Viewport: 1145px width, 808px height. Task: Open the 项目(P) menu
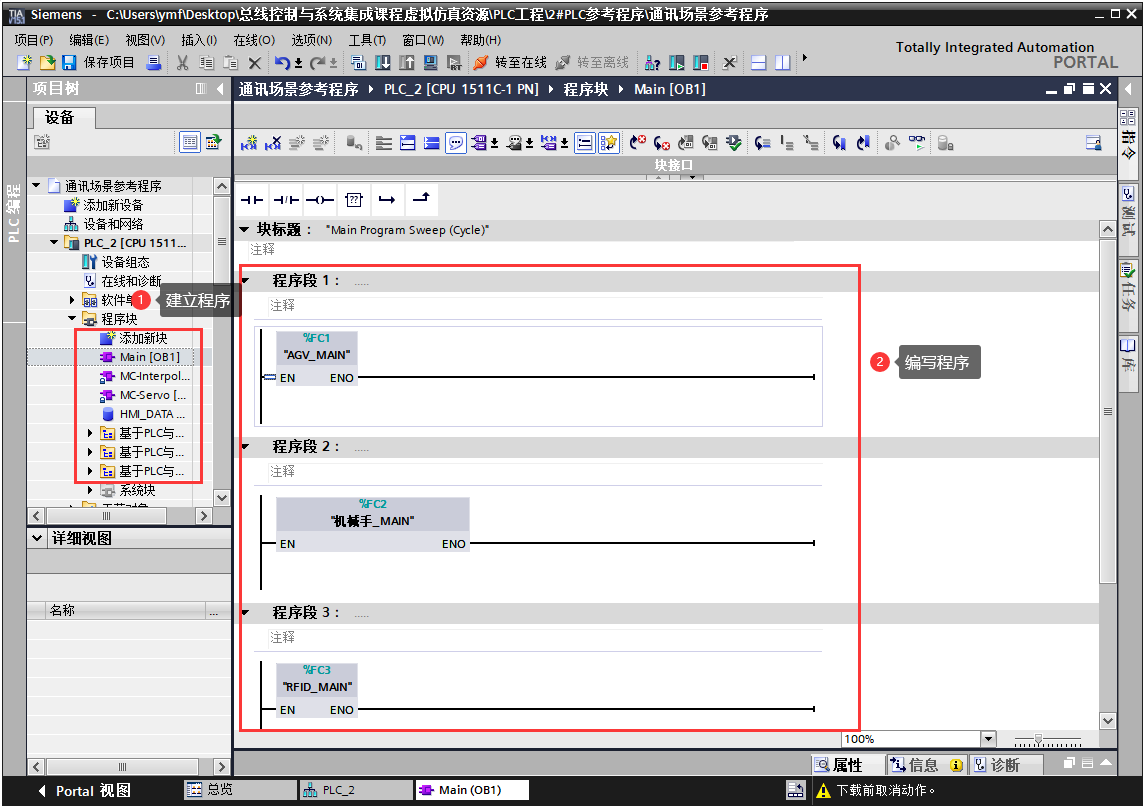click(x=34, y=40)
